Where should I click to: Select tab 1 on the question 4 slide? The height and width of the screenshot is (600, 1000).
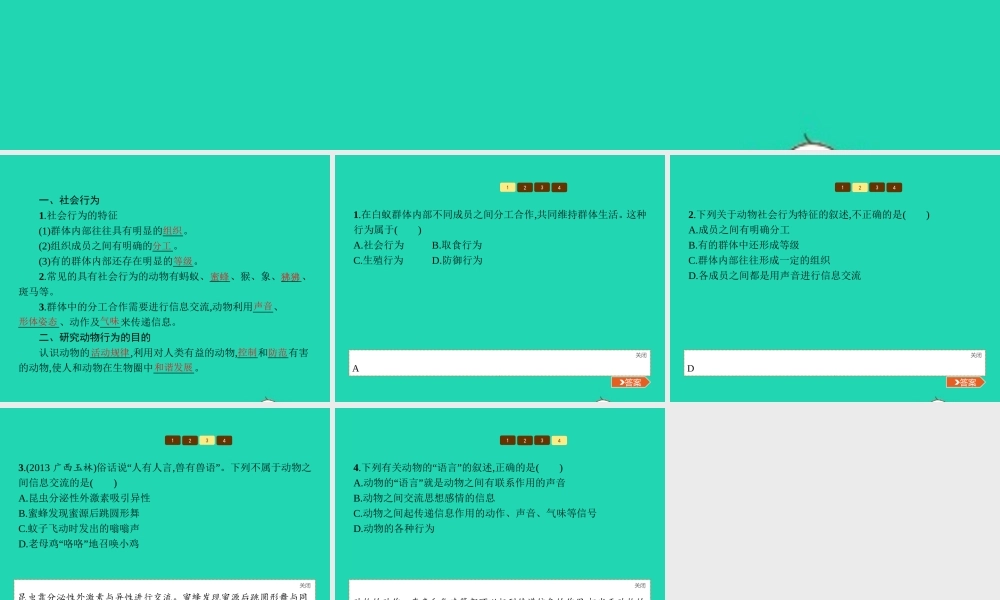[508, 441]
